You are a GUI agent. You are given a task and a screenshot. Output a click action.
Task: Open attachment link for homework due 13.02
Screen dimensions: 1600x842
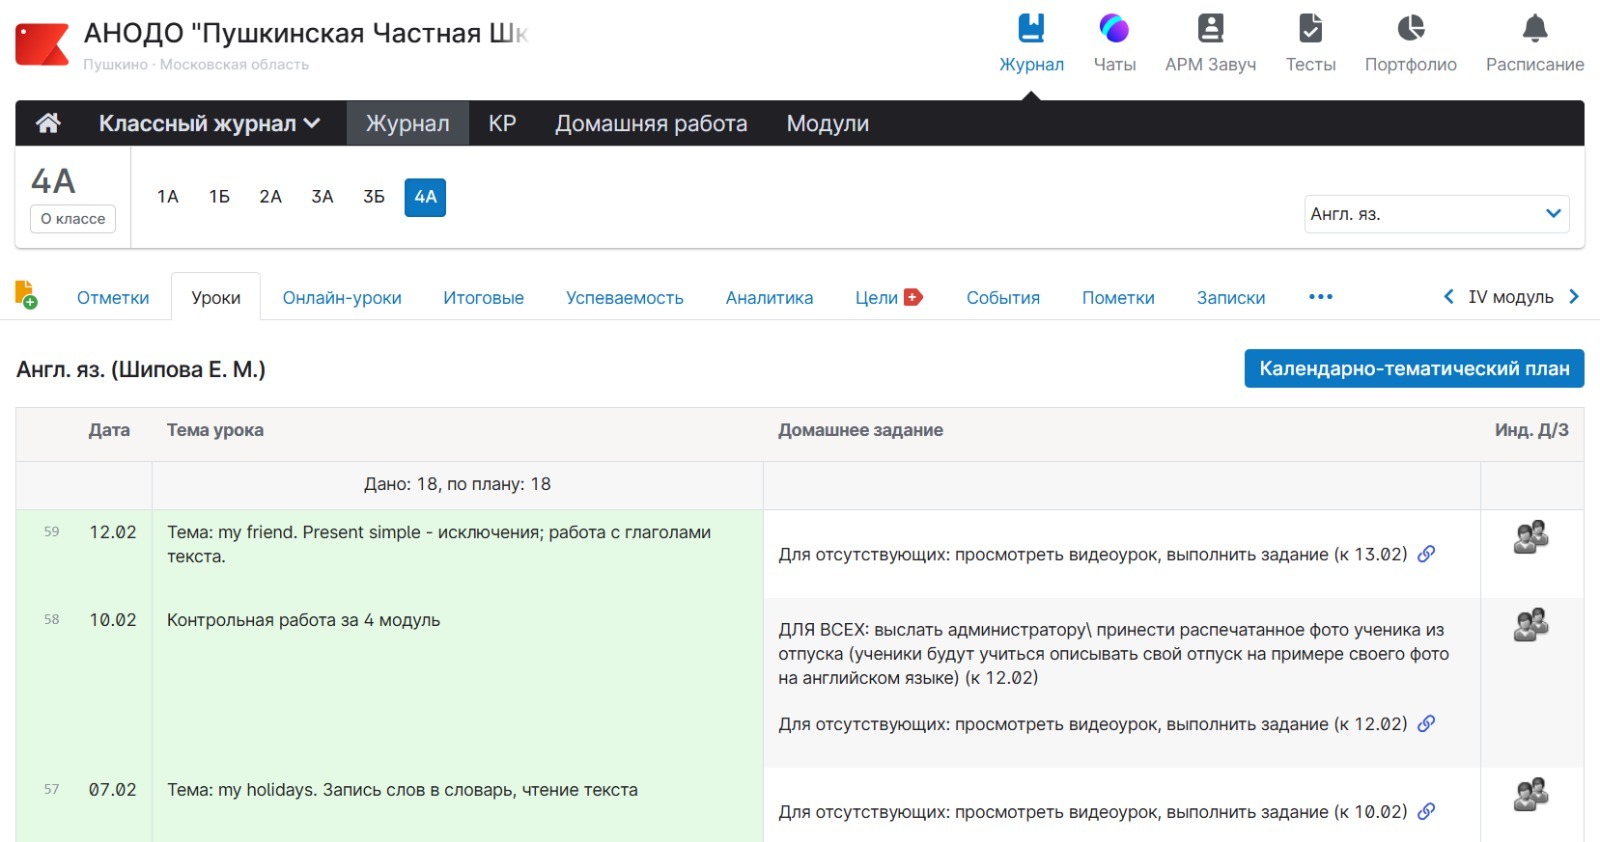pos(1427,554)
